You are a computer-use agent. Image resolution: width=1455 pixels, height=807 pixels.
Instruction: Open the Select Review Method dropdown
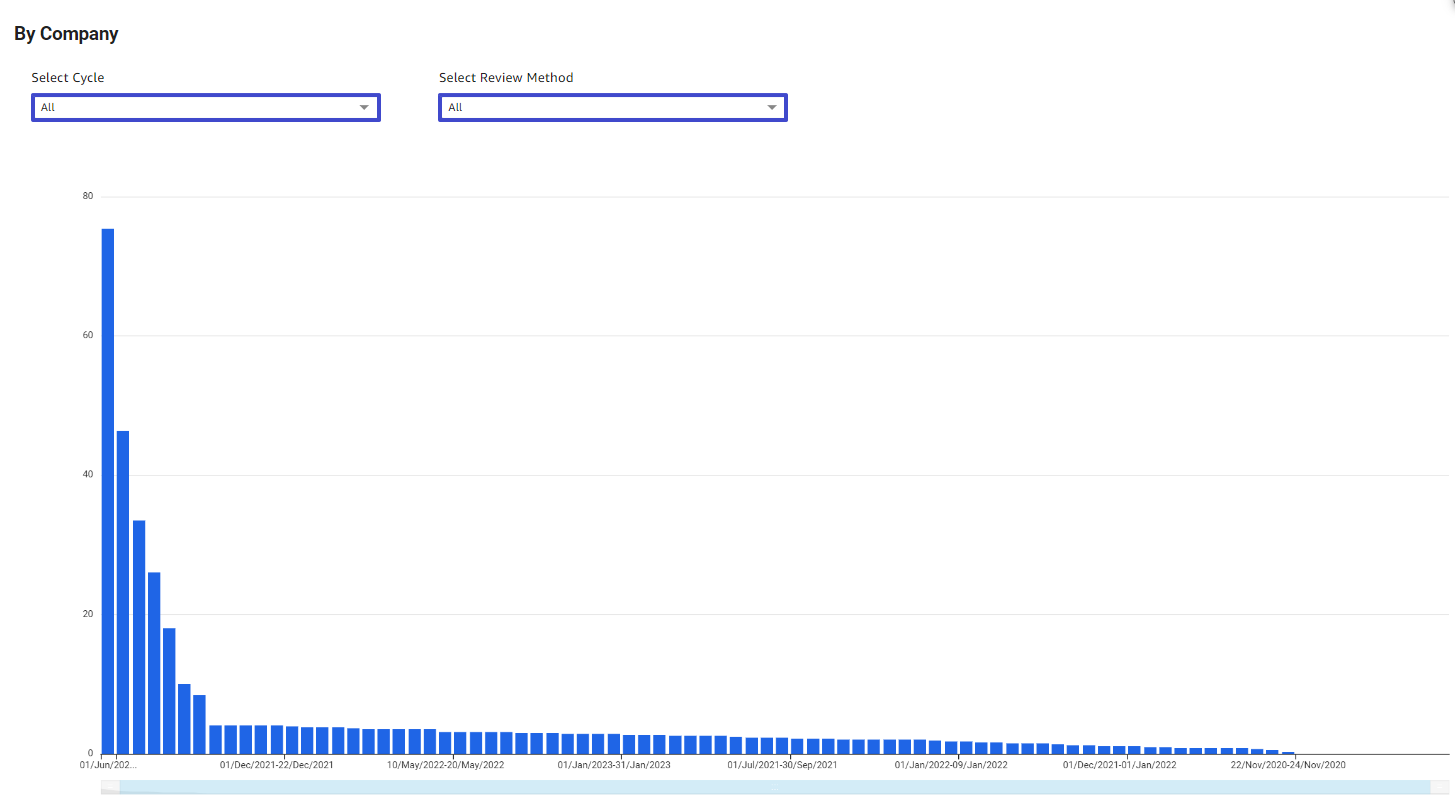613,107
